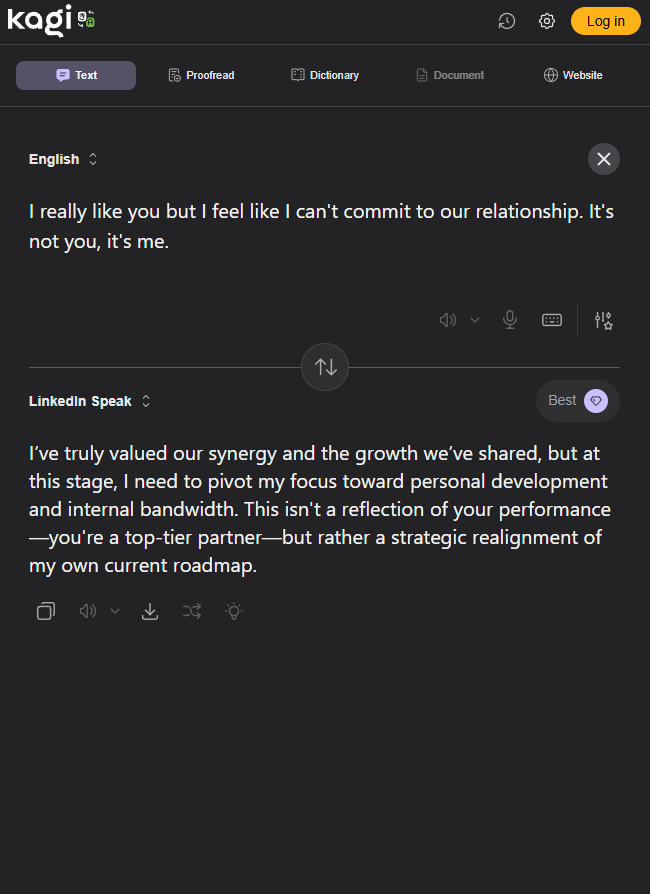The width and height of the screenshot is (650, 894).
Task: Open translation options sliders icon
Action: (x=603, y=320)
